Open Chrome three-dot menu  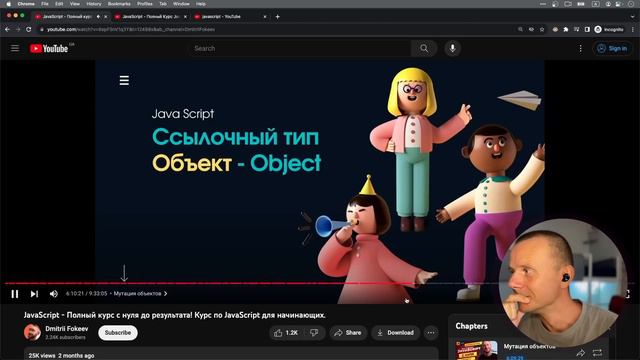633,29
